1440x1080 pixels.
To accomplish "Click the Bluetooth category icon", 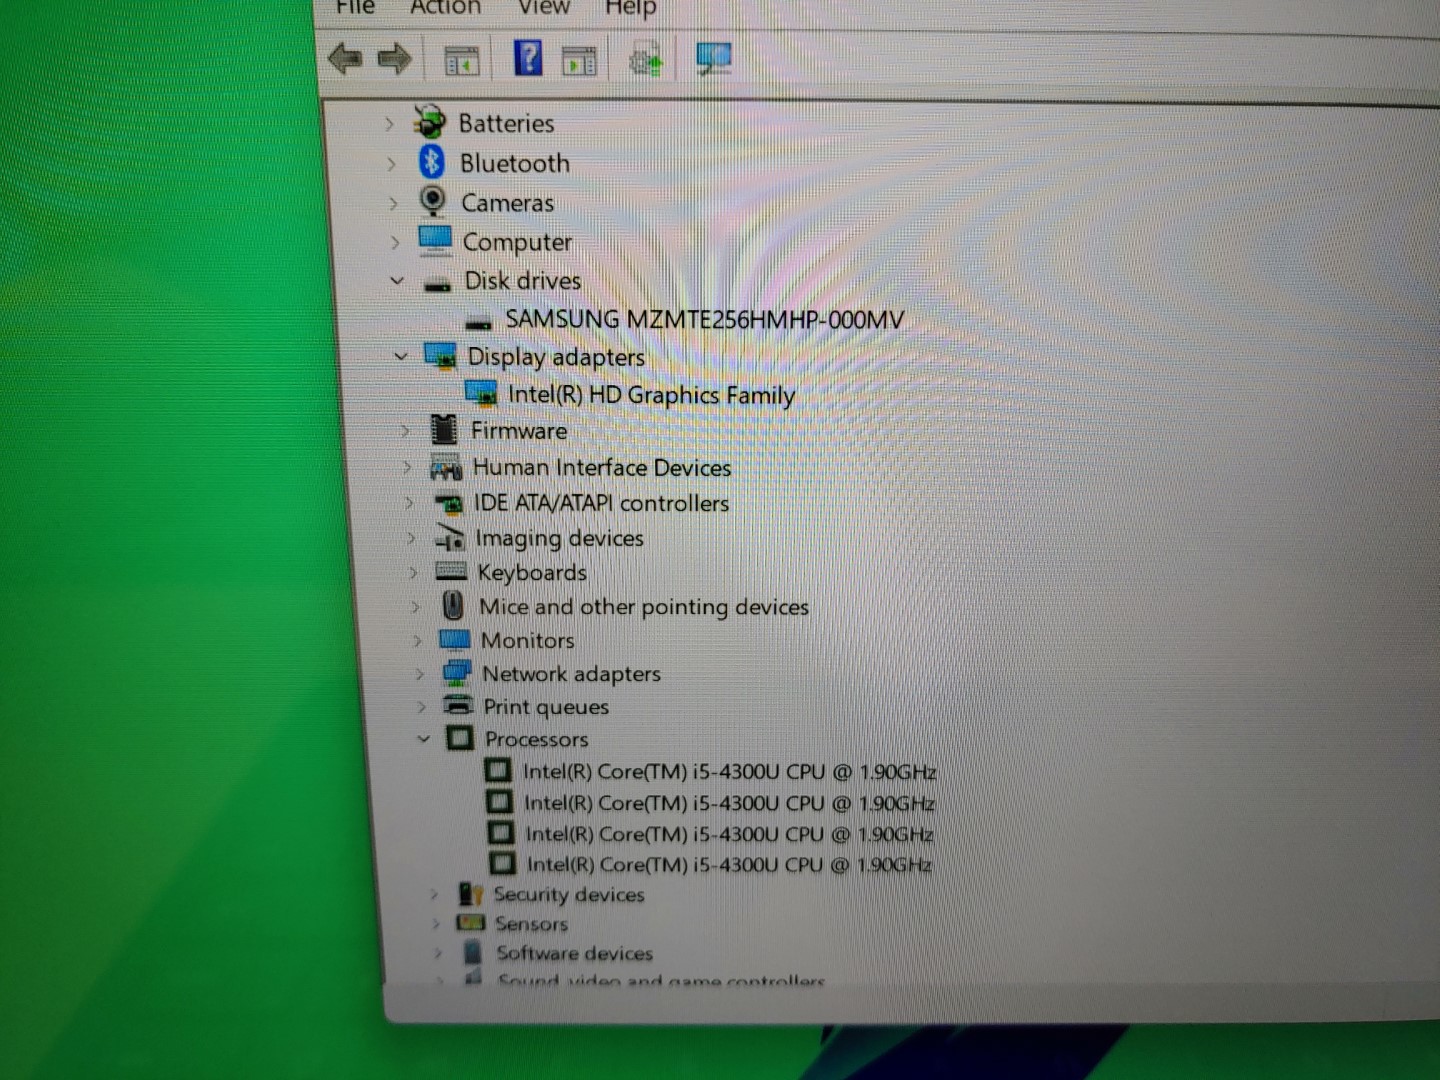I will (431, 161).
